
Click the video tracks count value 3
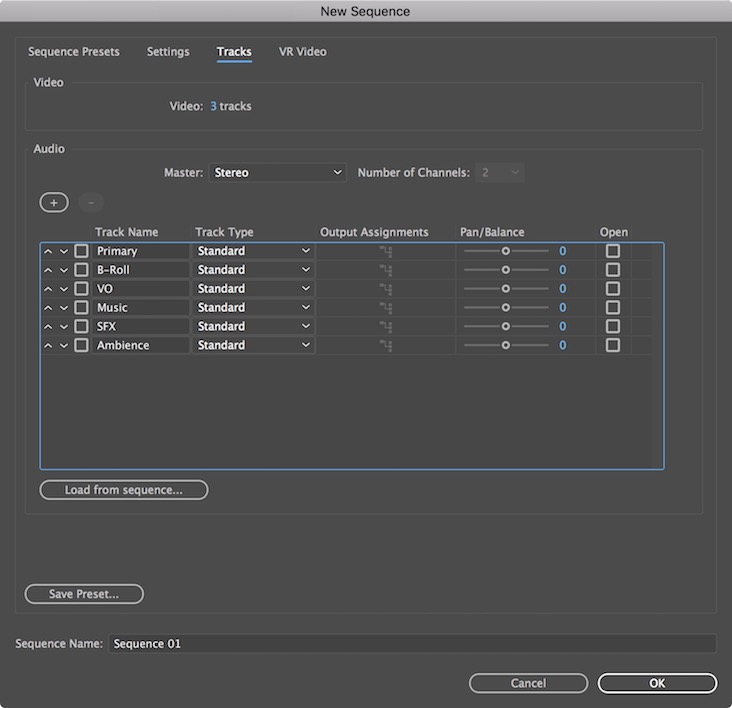click(213, 106)
